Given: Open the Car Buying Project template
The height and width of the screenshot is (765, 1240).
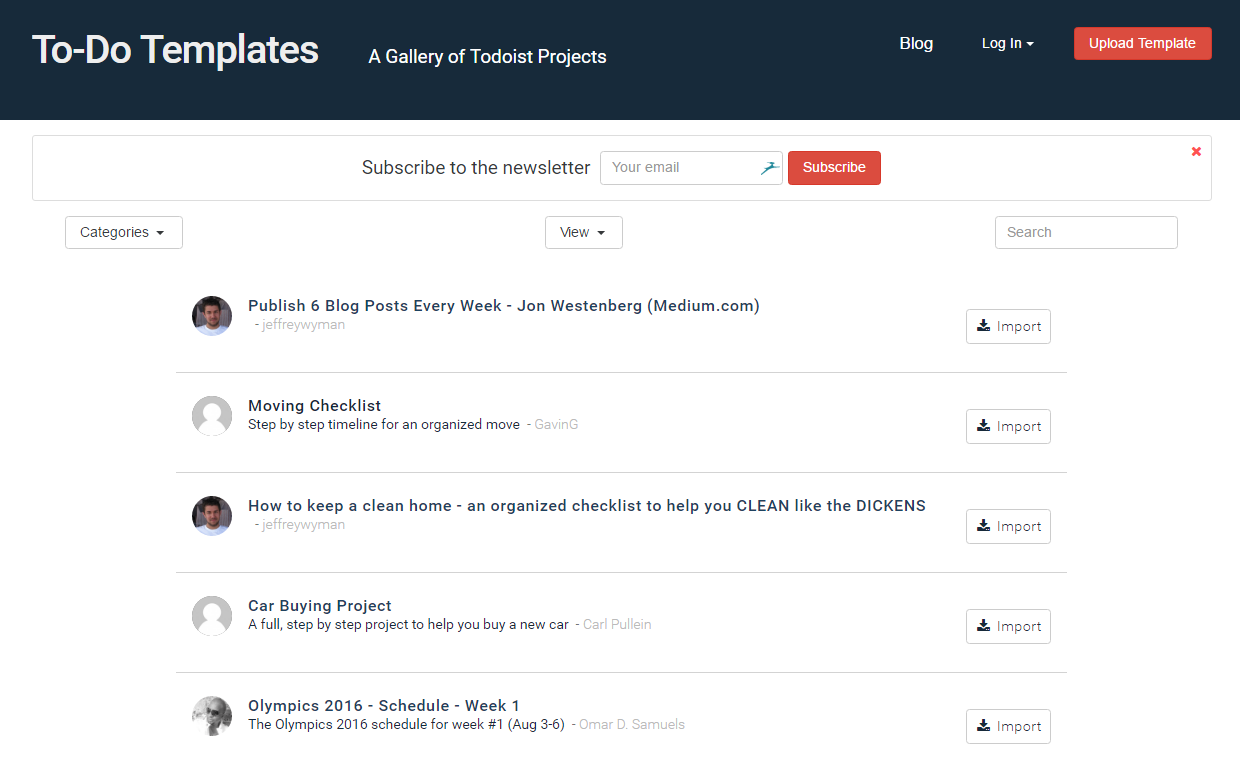Looking at the screenshot, I should pos(320,605).
